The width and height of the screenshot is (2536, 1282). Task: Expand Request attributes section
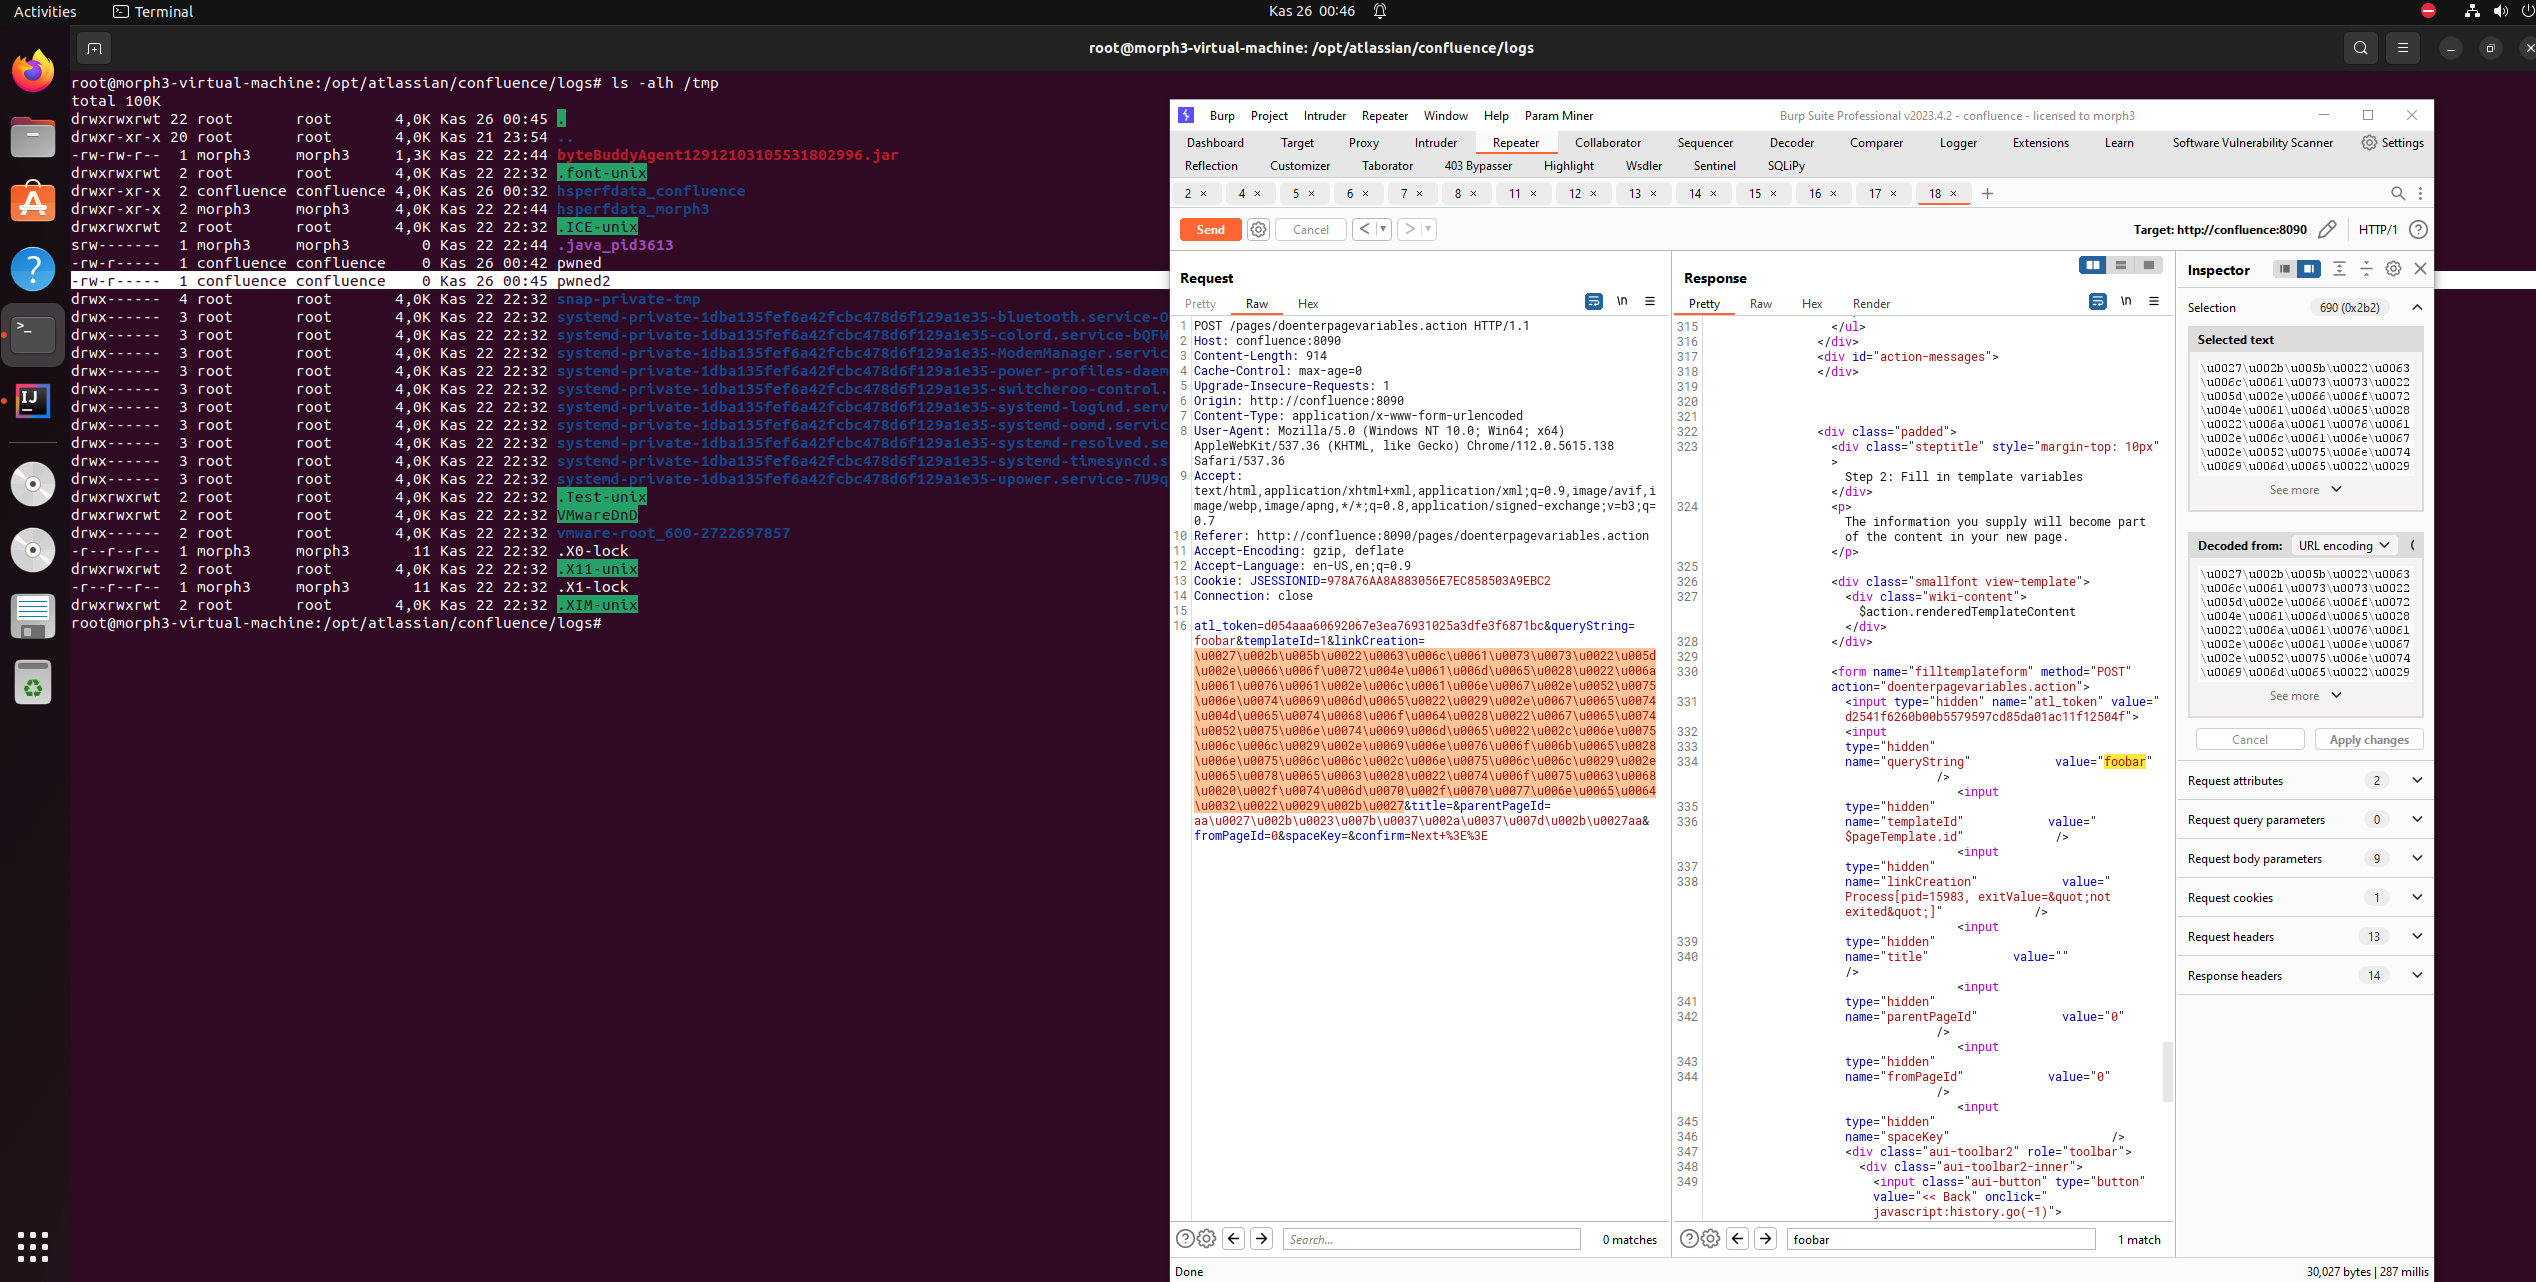point(2417,781)
